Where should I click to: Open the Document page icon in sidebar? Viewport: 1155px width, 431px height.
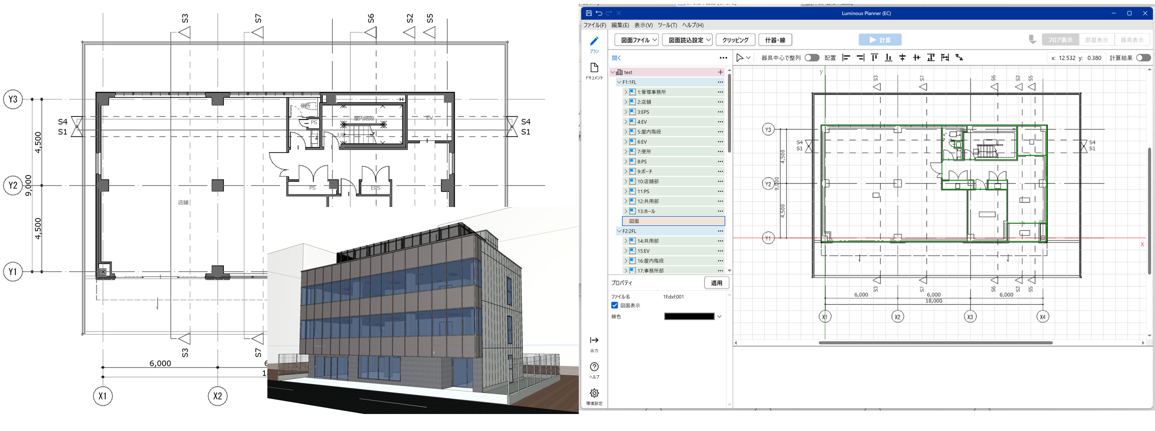(594, 68)
